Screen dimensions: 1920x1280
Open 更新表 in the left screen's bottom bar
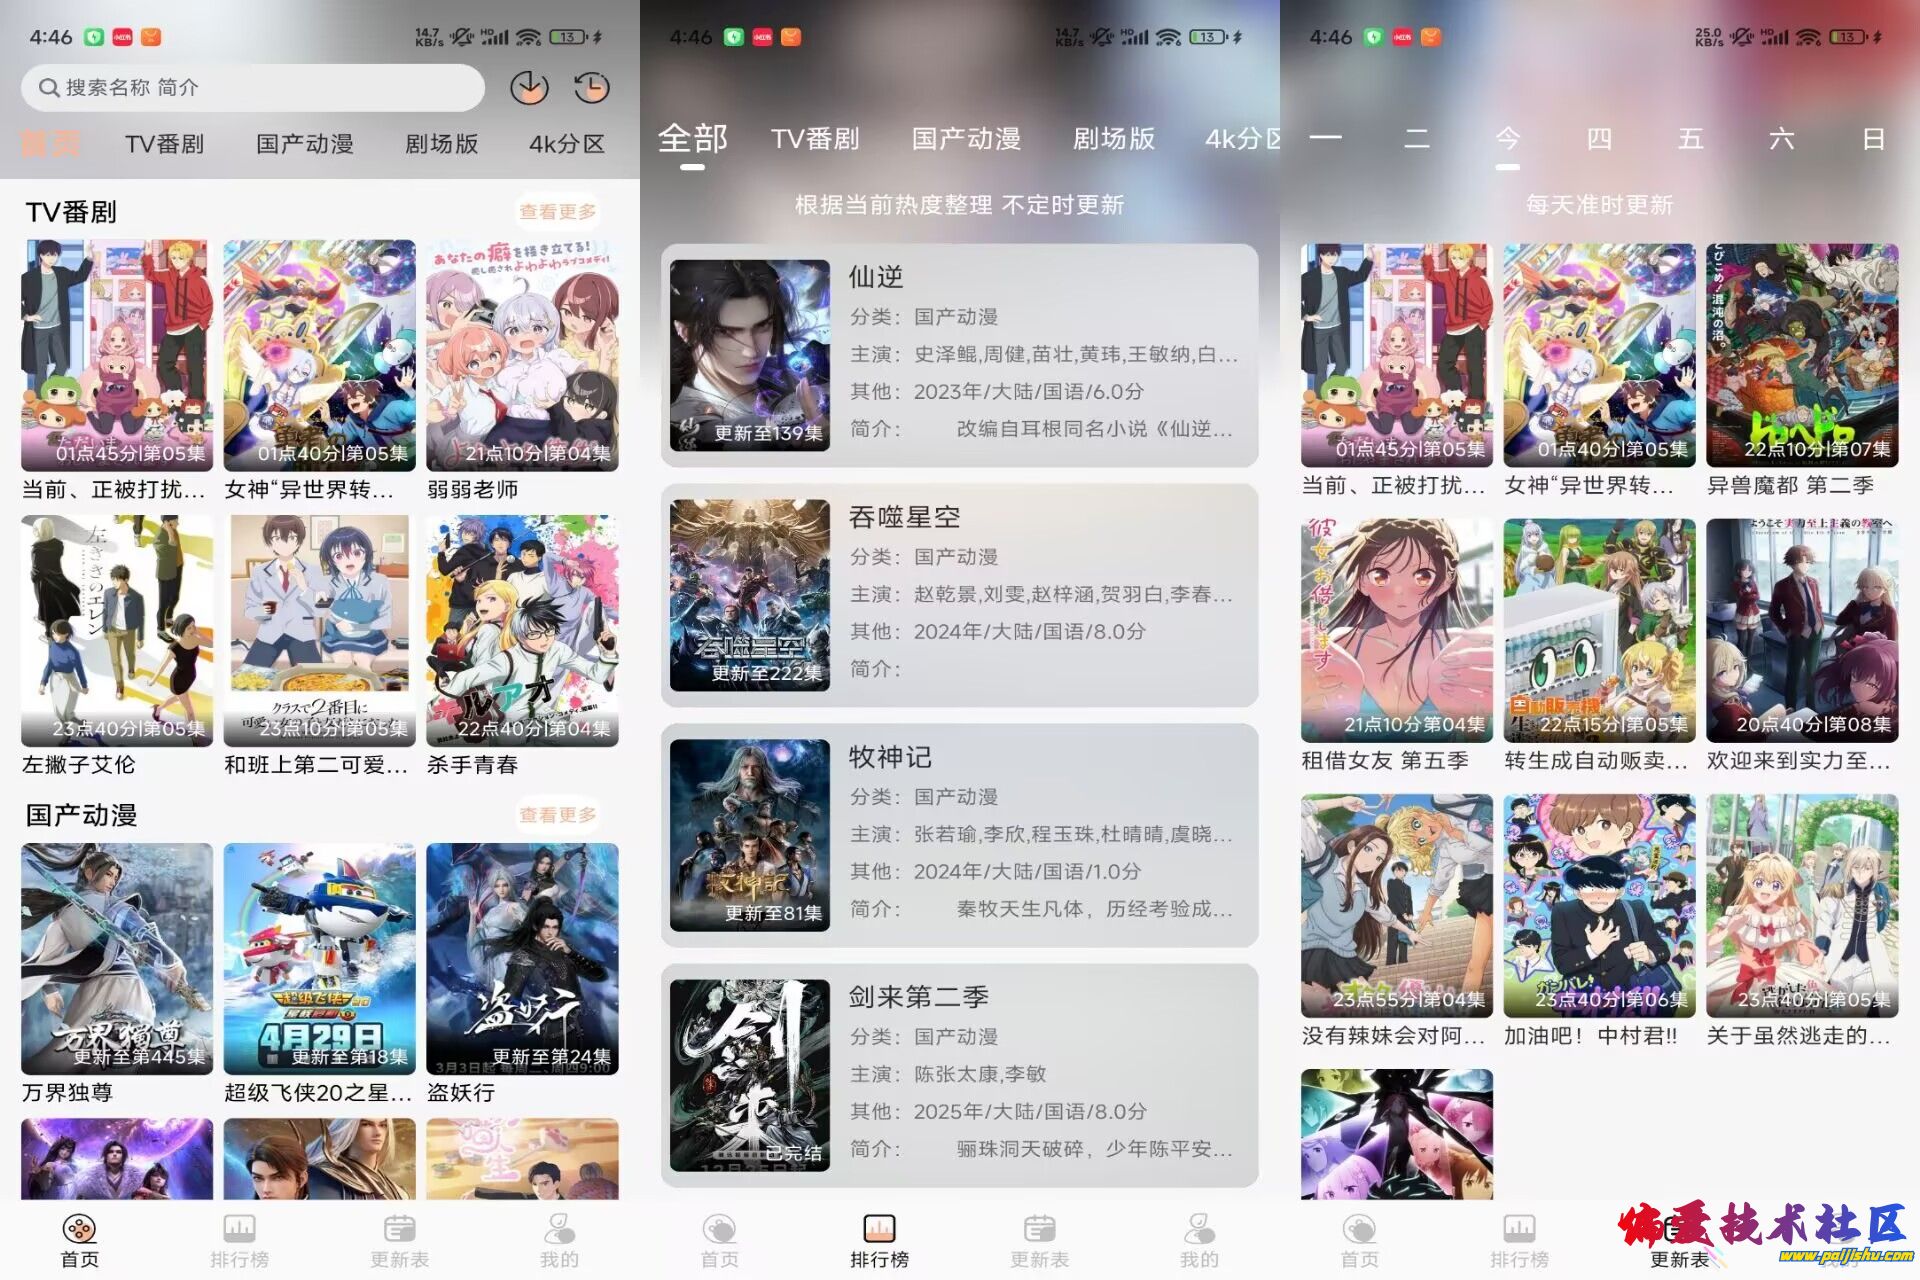[399, 1241]
